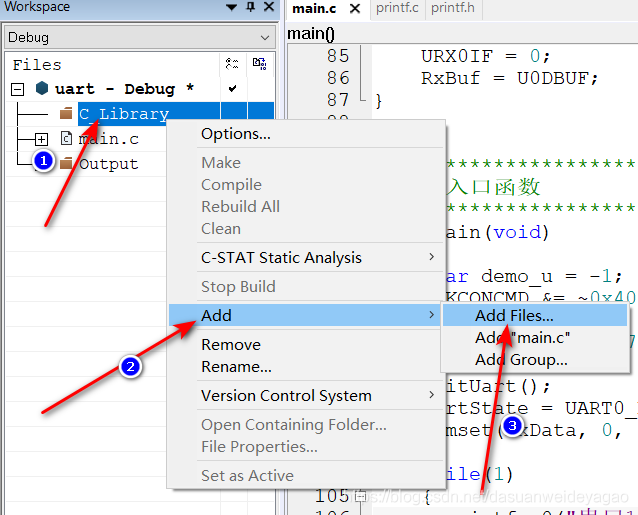Image resolution: width=638 pixels, height=515 pixels.
Task: Open the Debug configuration combo box
Action: click(x=140, y=37)
